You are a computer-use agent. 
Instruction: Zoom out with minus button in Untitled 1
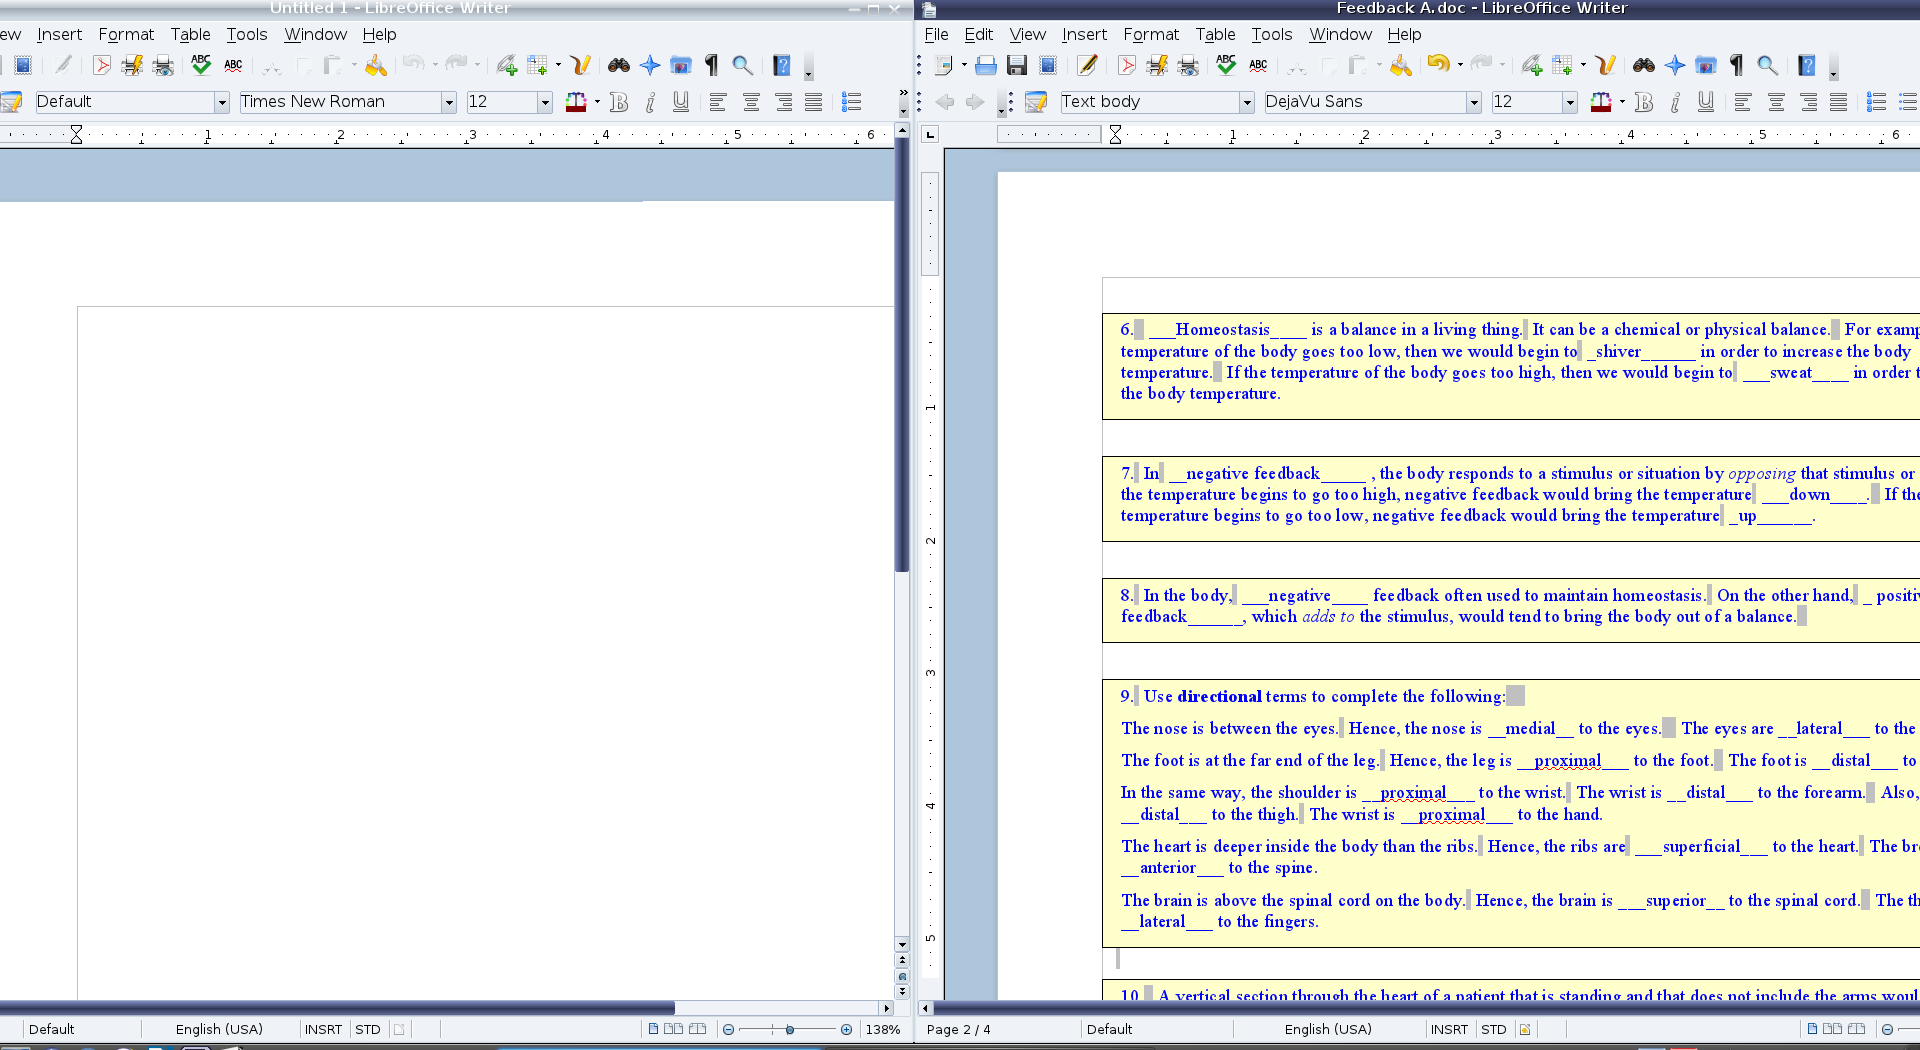coord(728,1029)
